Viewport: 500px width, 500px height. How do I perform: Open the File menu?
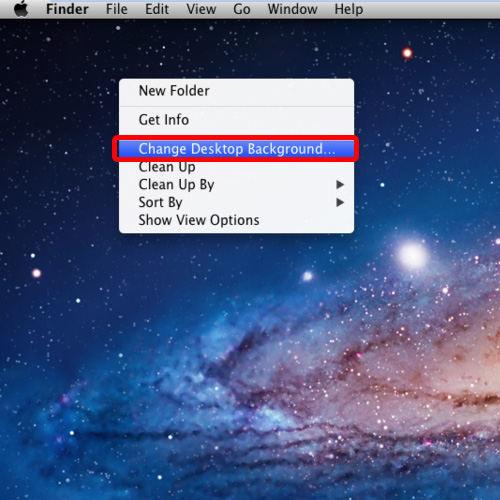[x=116, y=9]
